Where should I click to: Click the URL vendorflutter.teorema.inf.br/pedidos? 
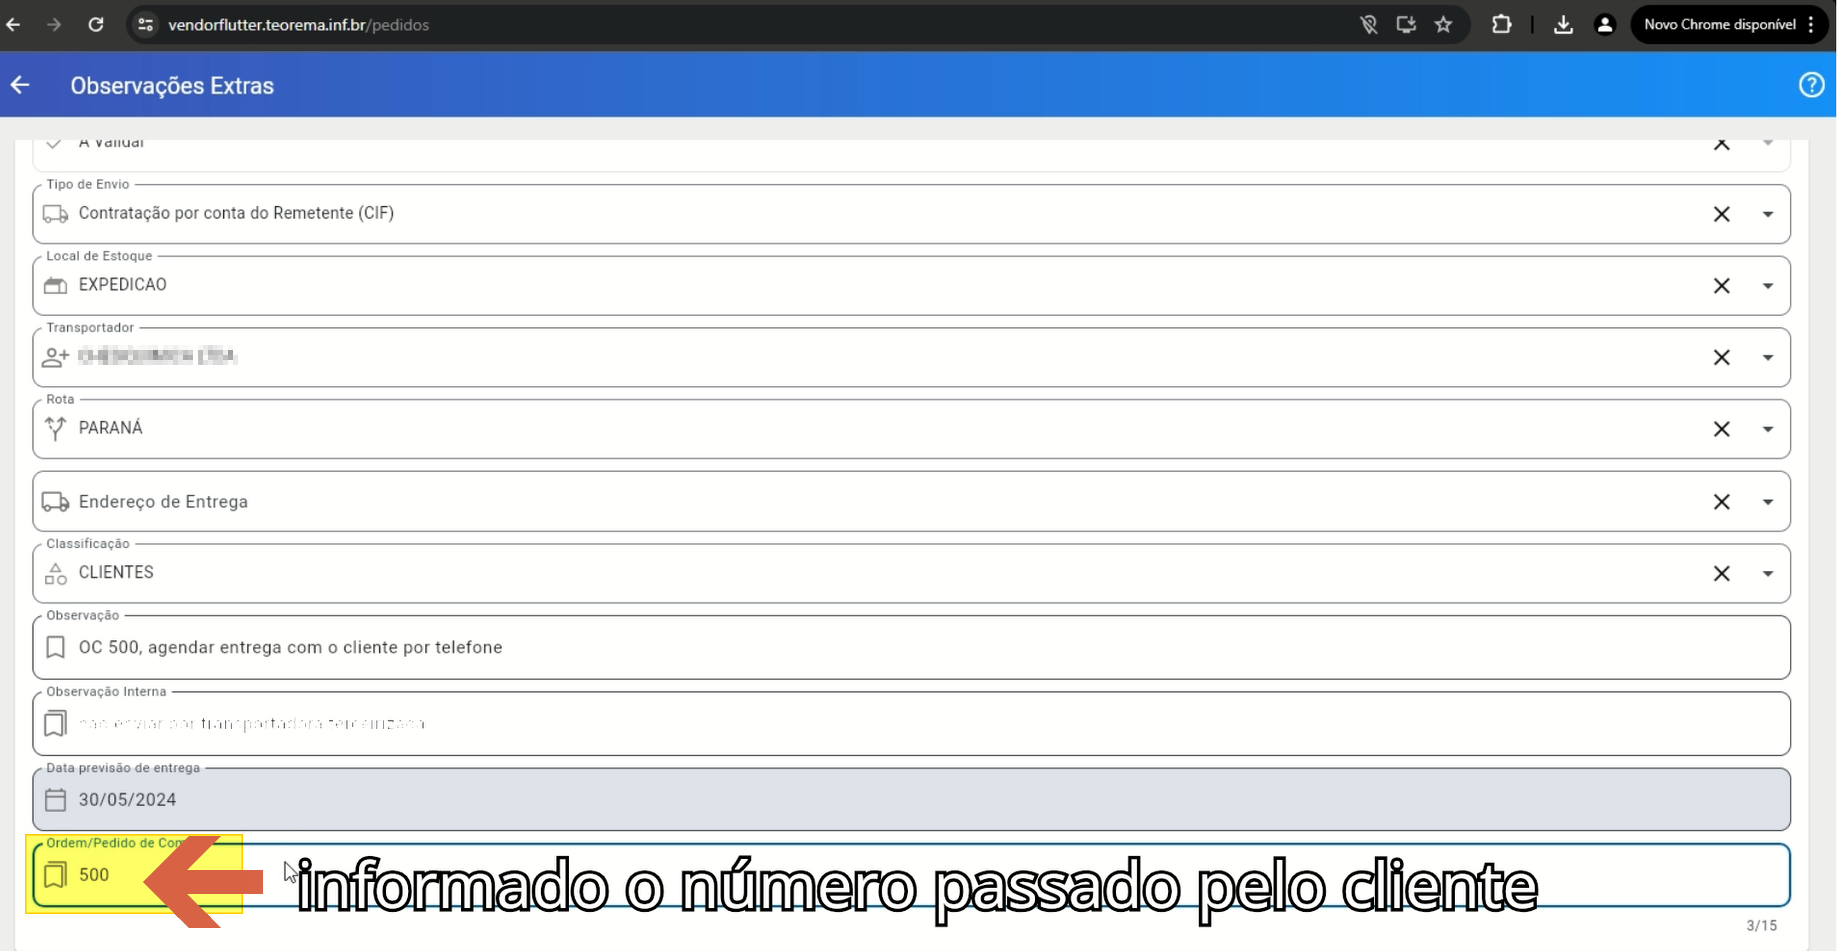pos(298,25)
